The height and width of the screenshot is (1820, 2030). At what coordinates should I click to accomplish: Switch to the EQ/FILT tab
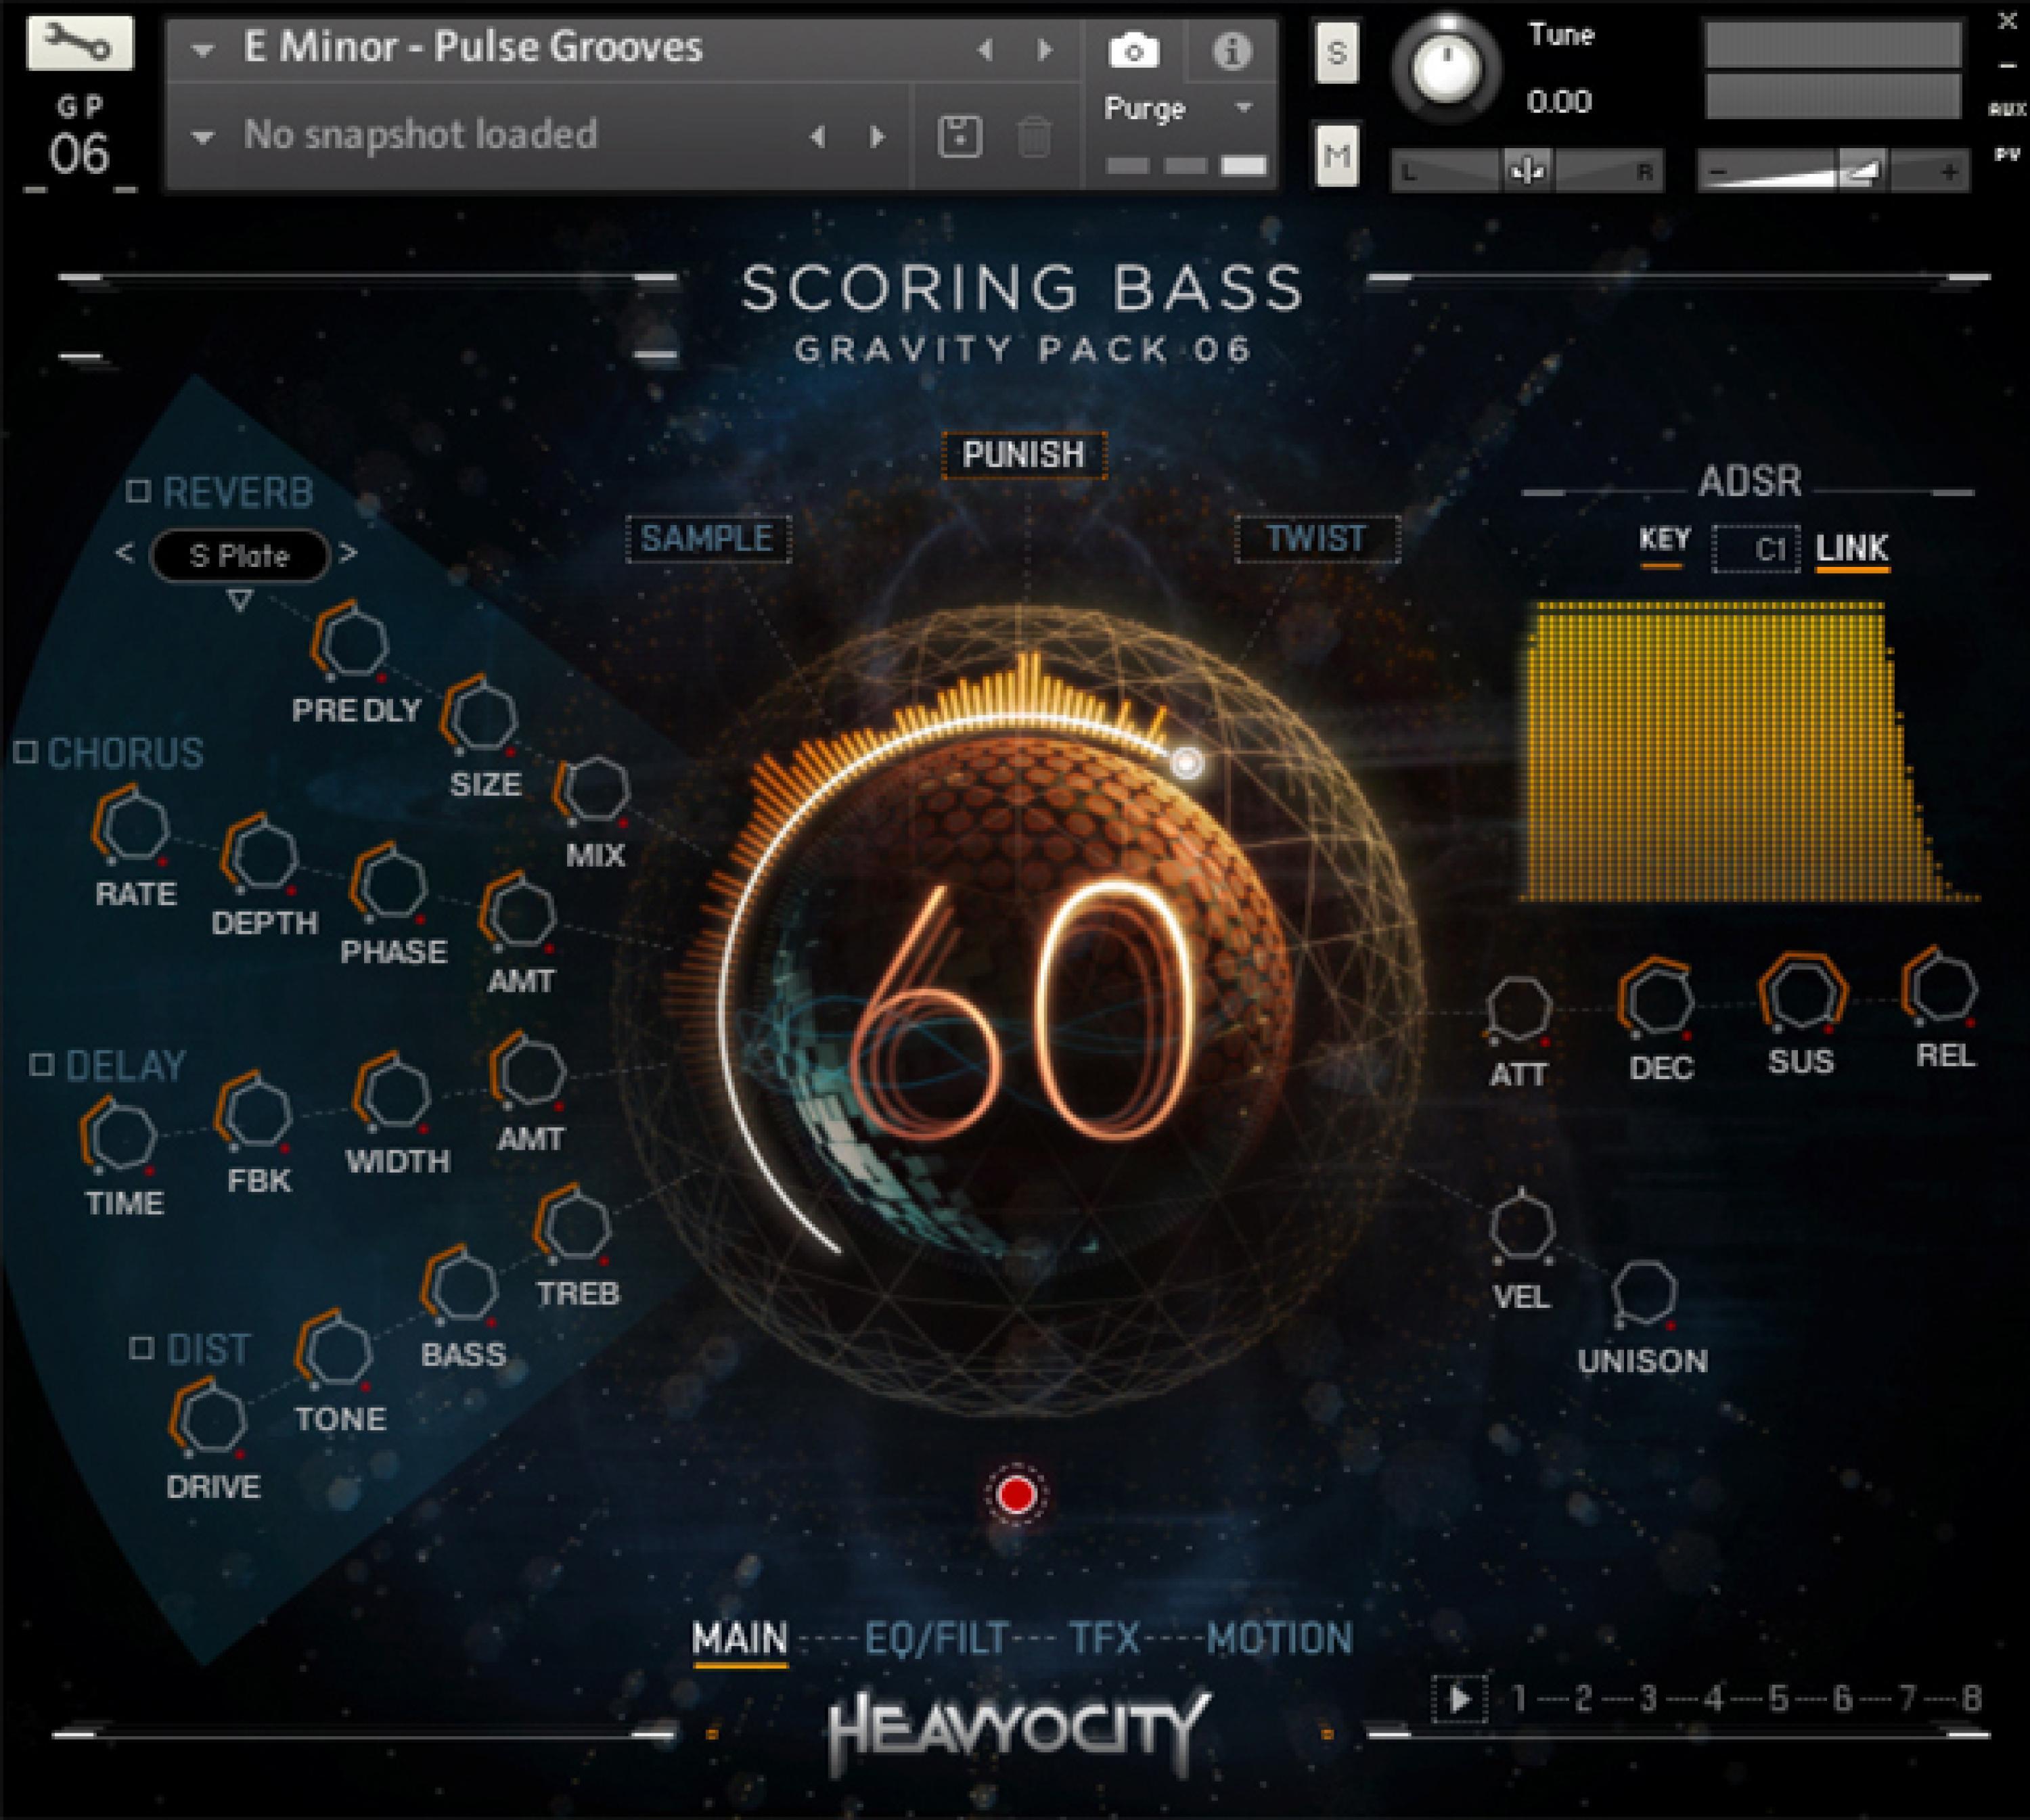coord(937,1639)
